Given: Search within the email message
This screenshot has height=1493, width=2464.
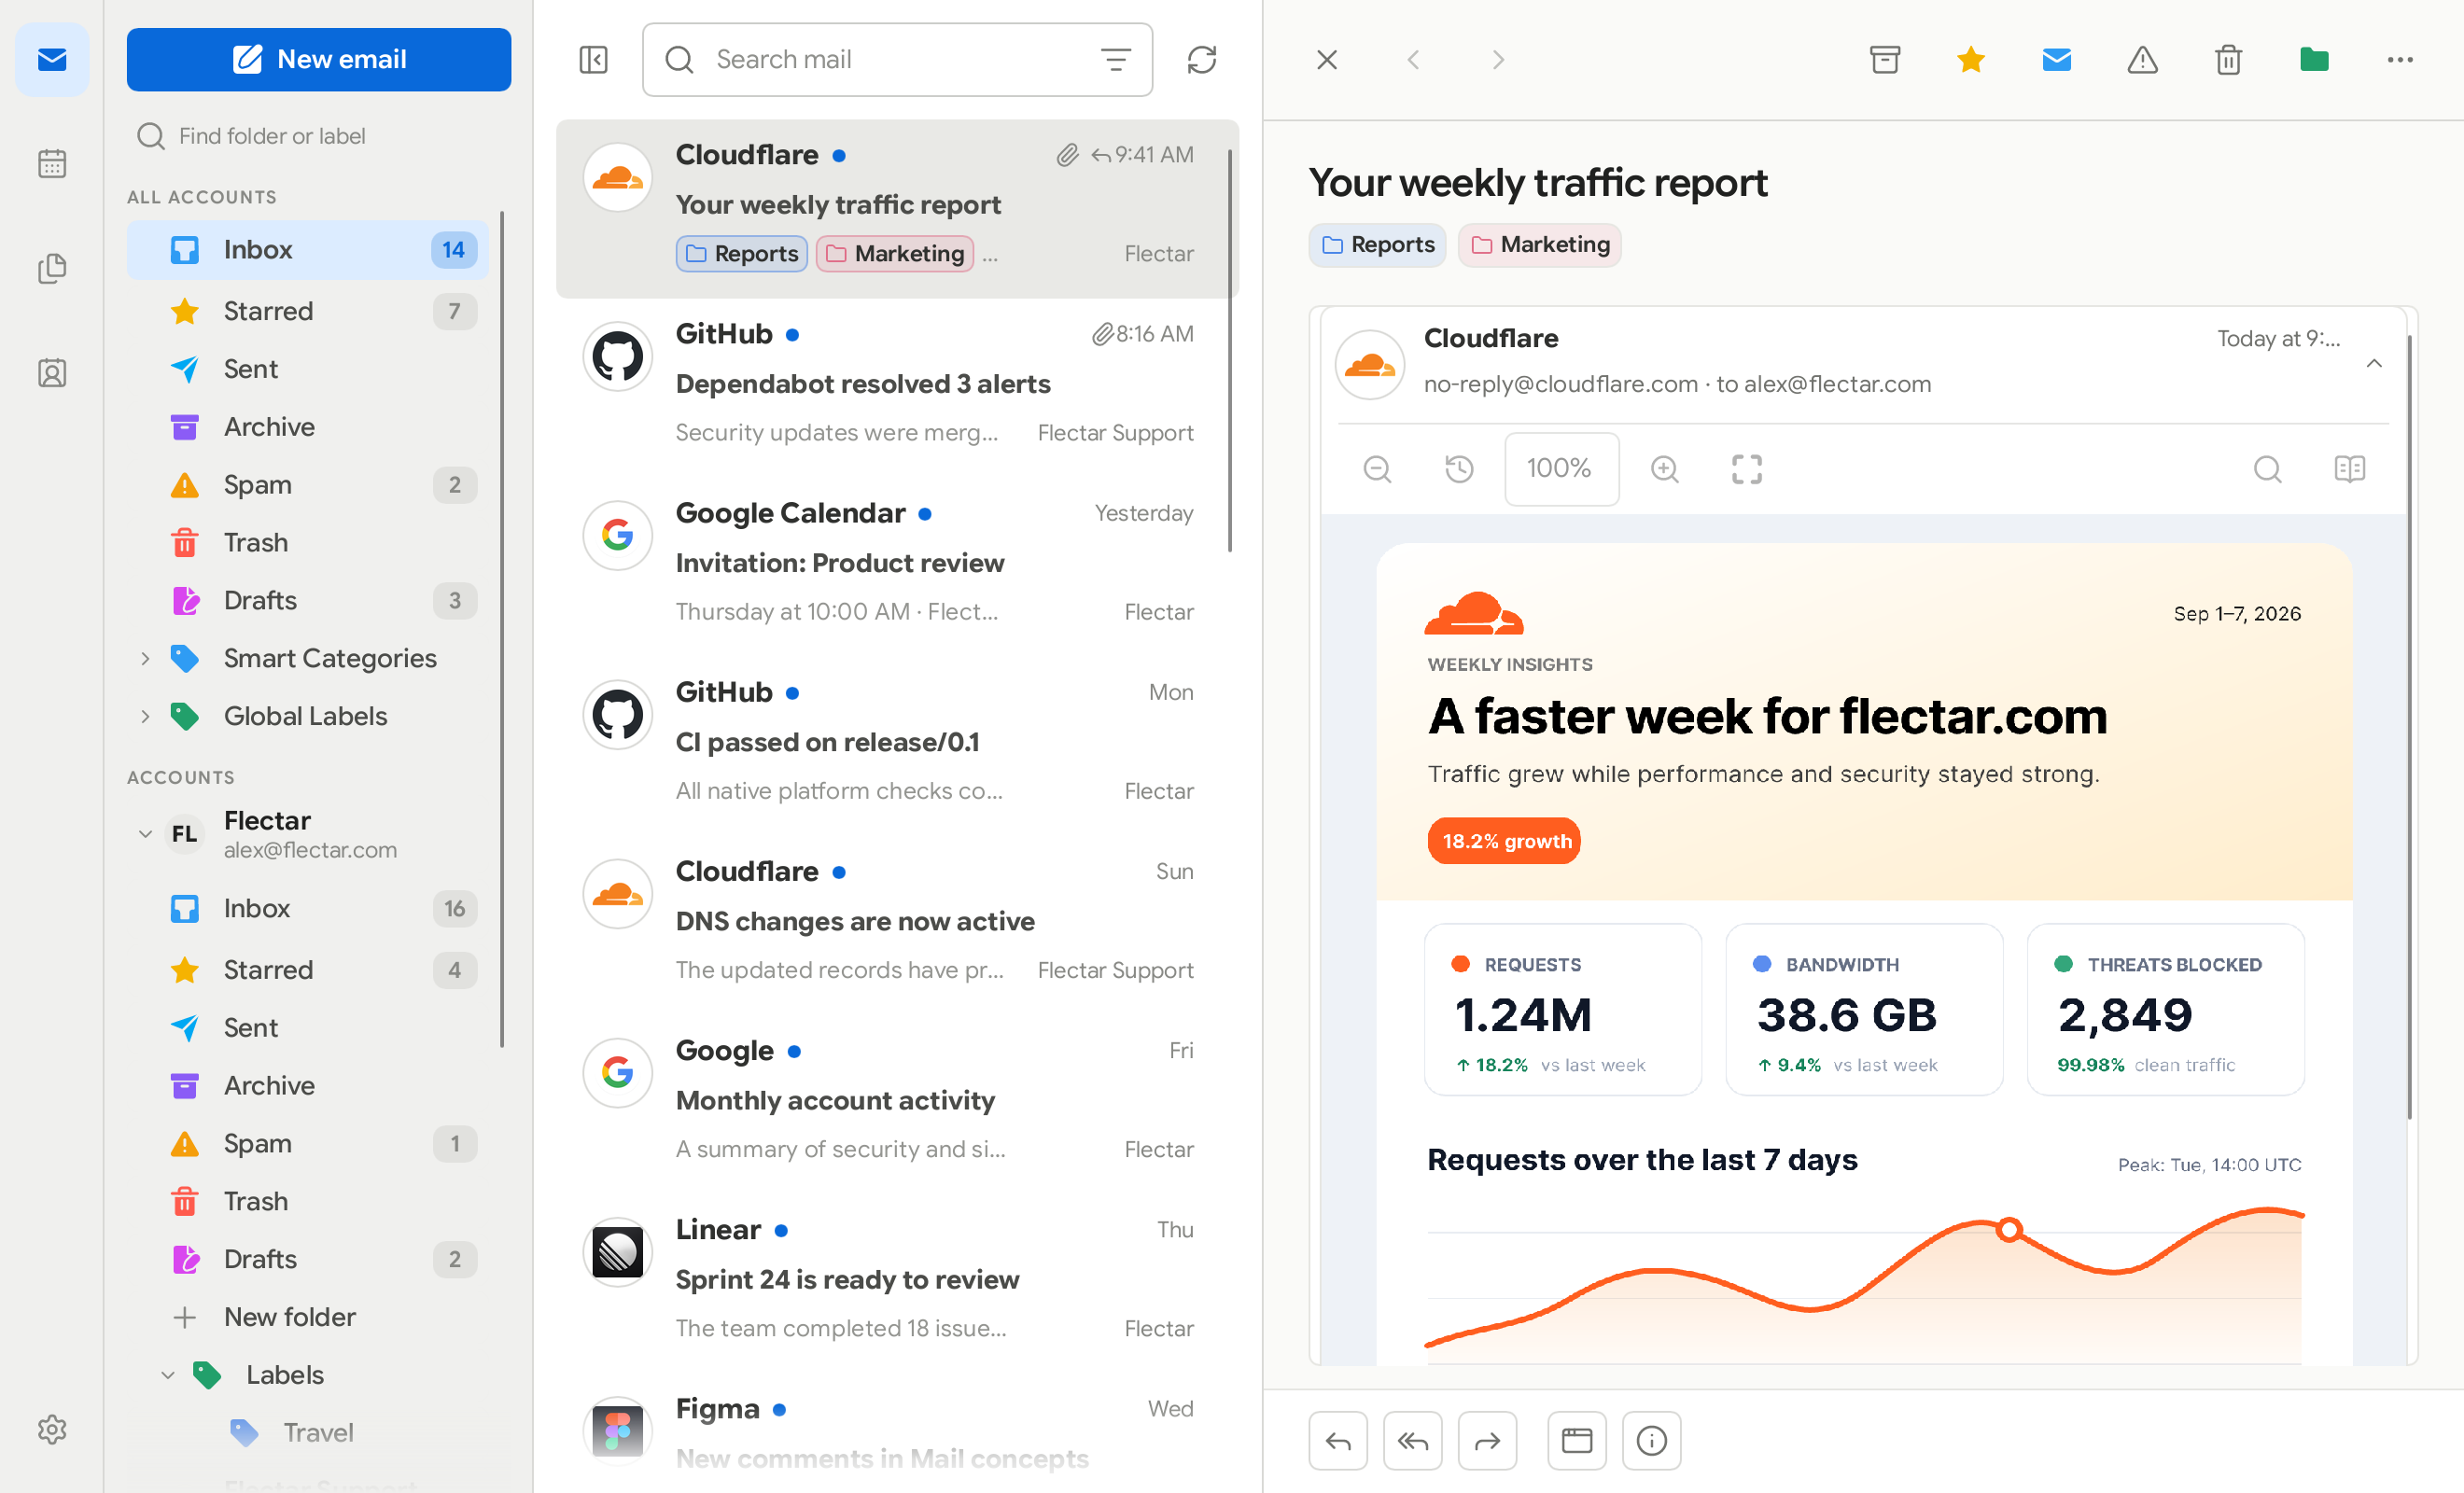Looking at the screenshot, I should pos(2268,469).
